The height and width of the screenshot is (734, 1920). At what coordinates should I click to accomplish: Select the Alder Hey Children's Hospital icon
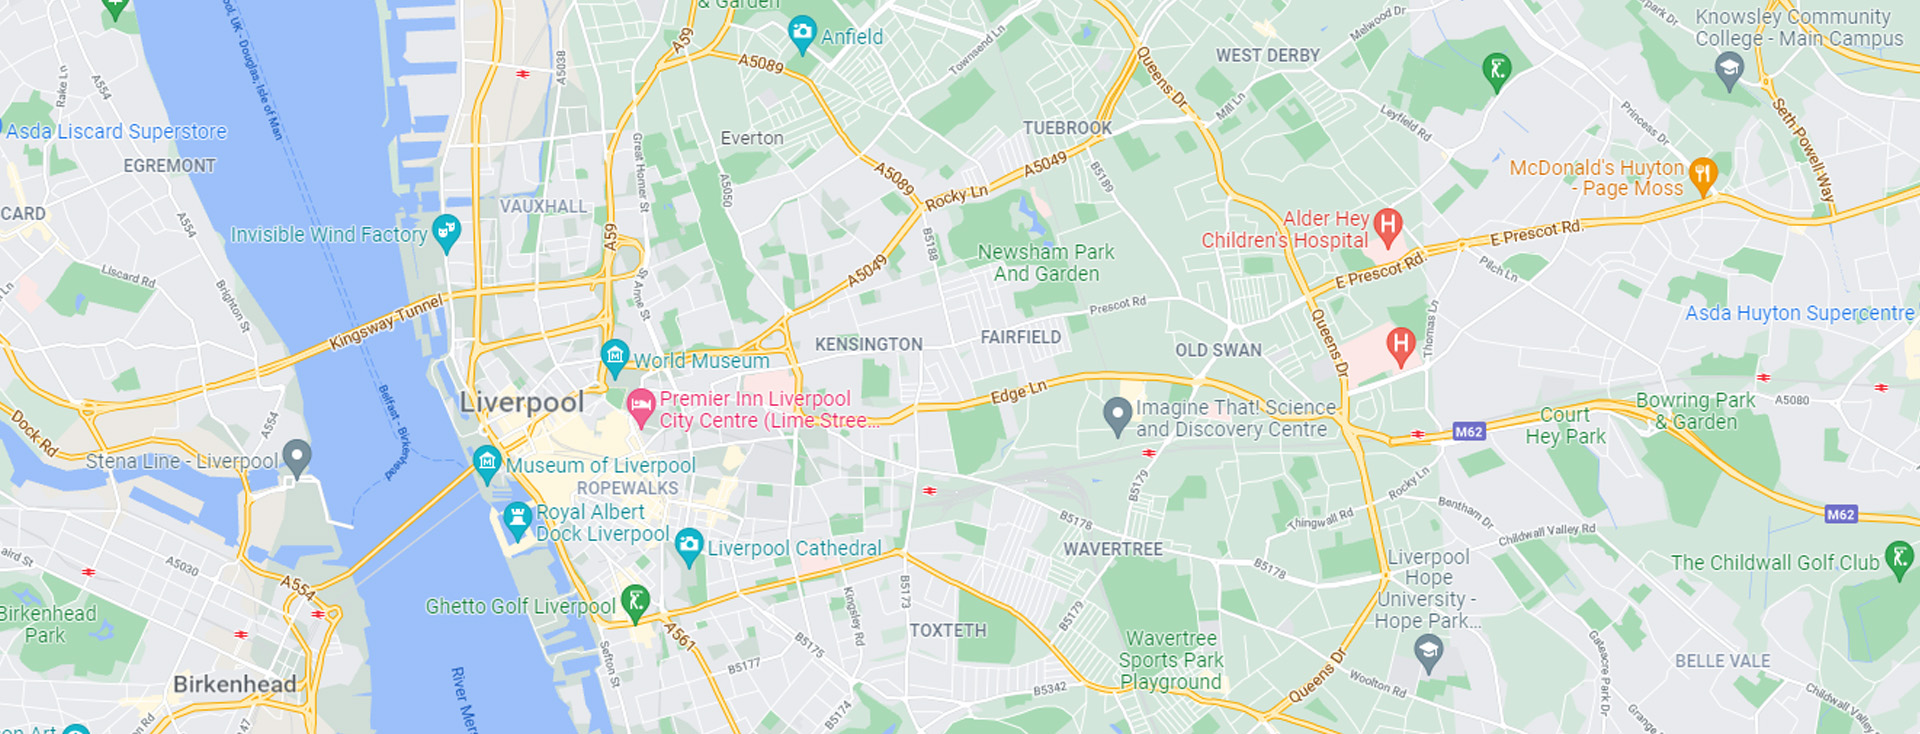point(1387,227)
